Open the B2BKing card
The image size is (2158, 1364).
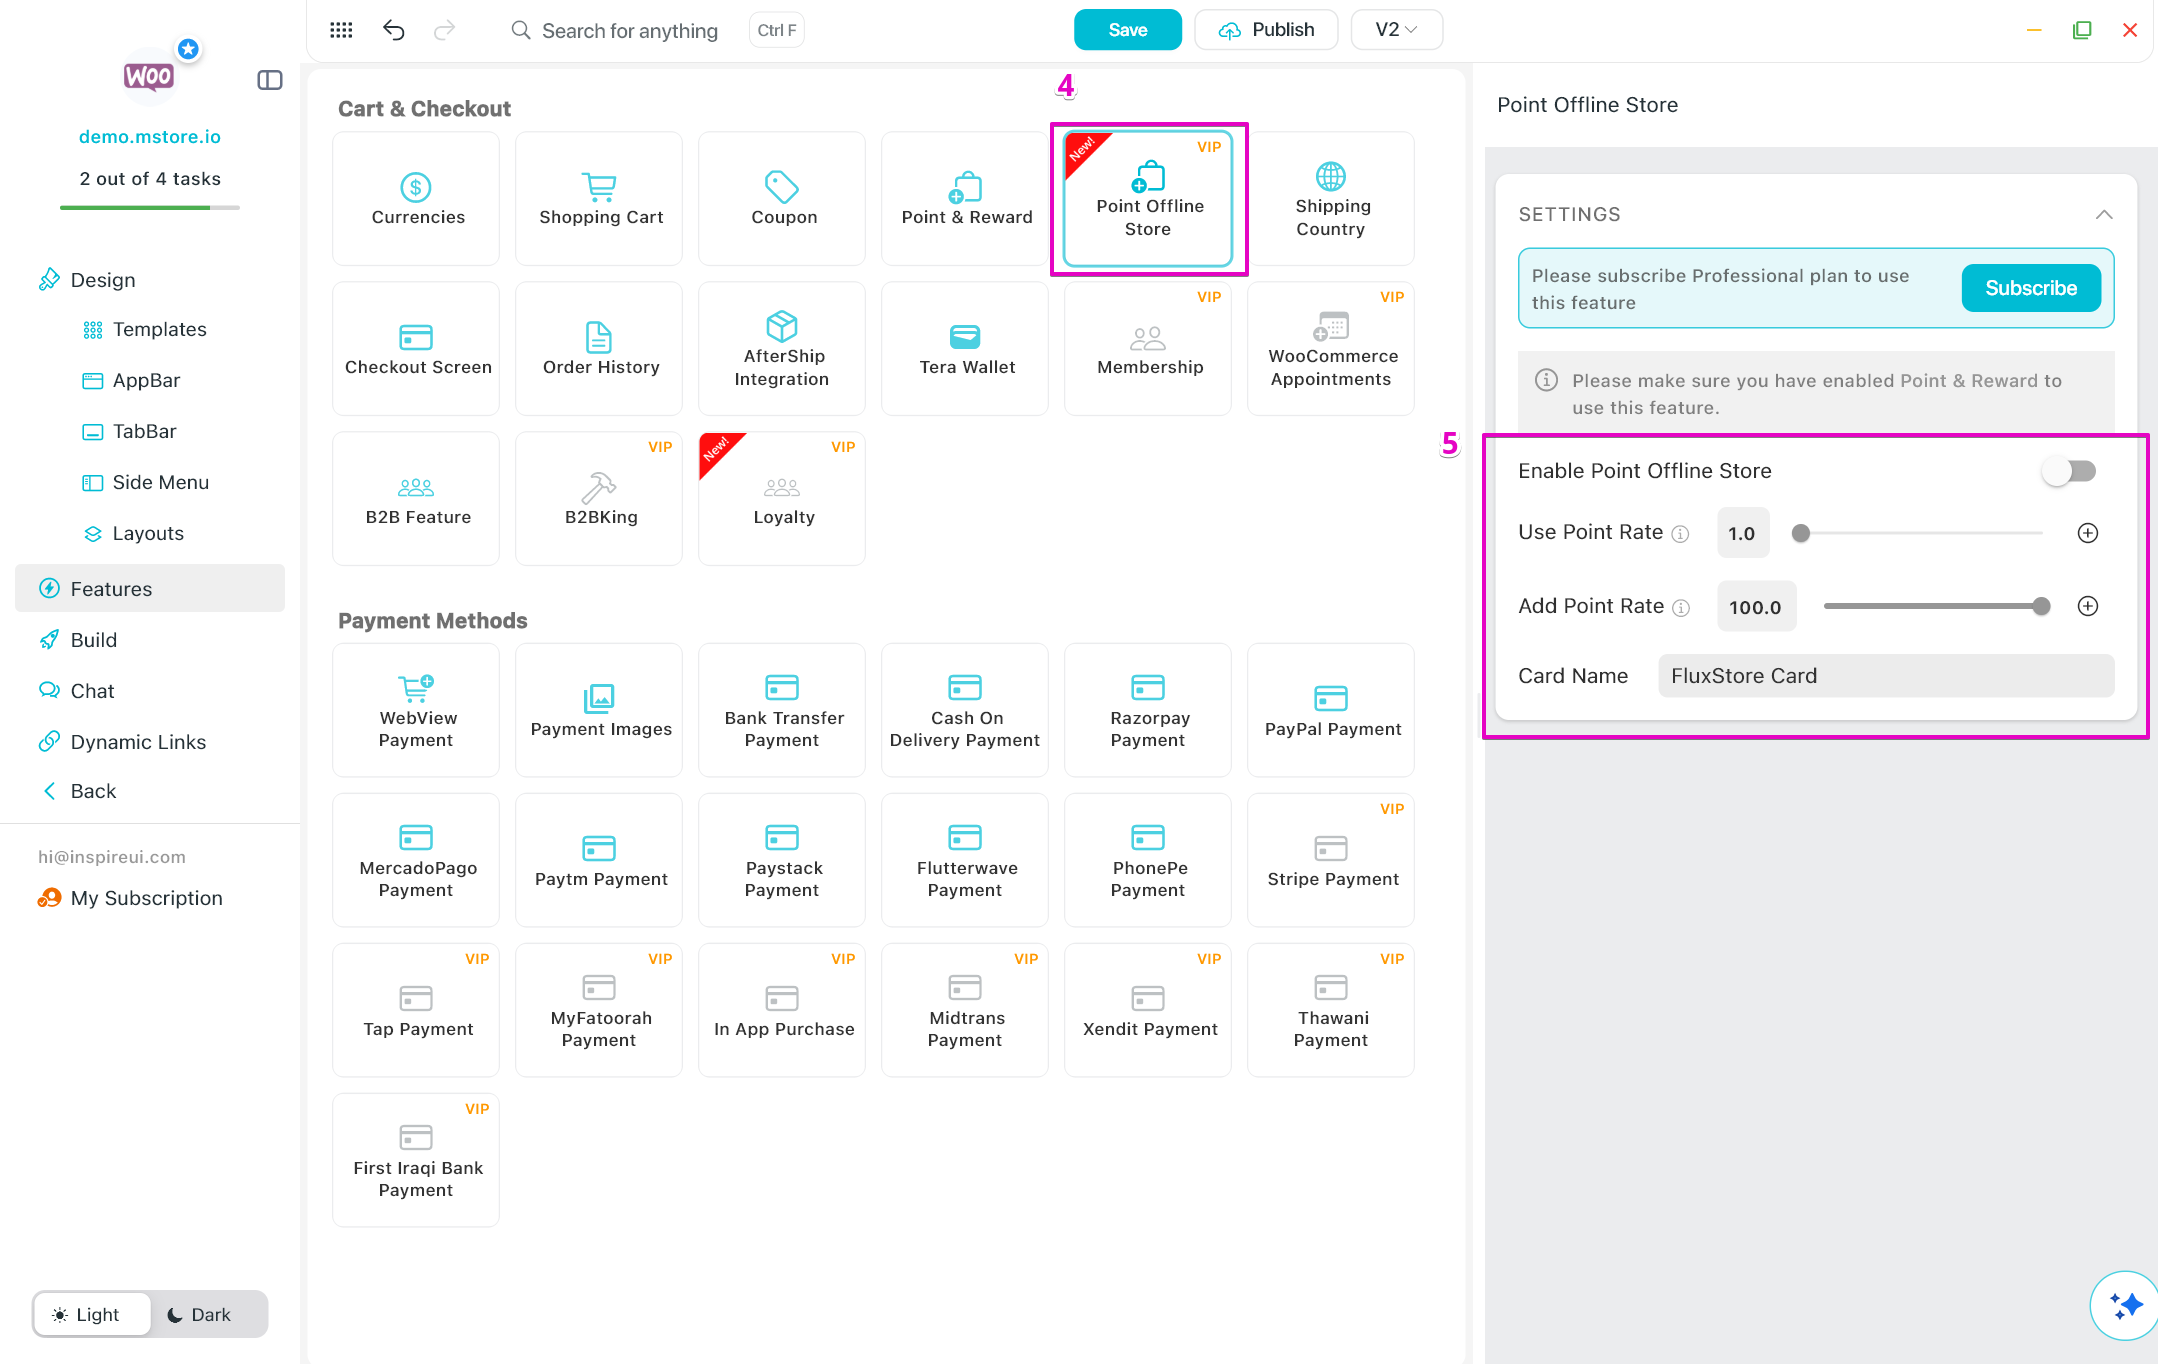click(599, 498)
